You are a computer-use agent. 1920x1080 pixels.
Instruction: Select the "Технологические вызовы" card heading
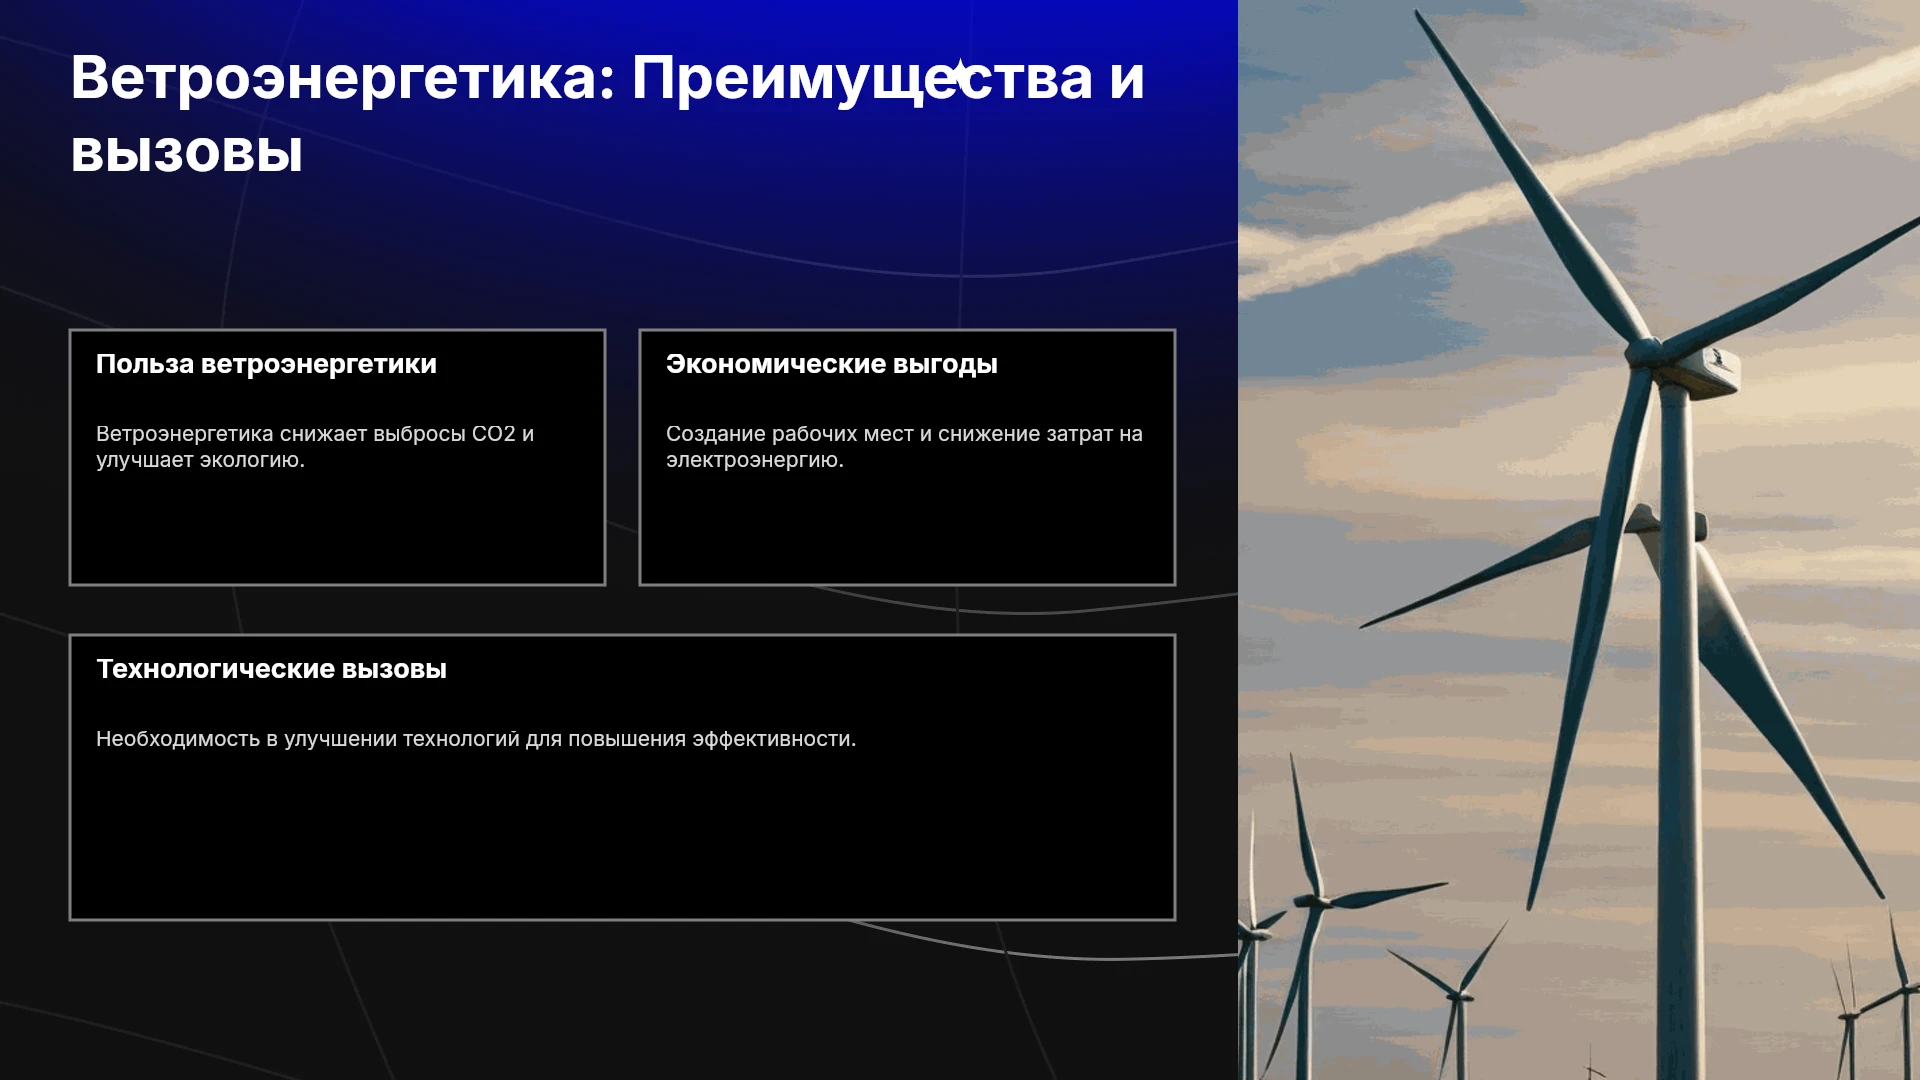[271, 669]
